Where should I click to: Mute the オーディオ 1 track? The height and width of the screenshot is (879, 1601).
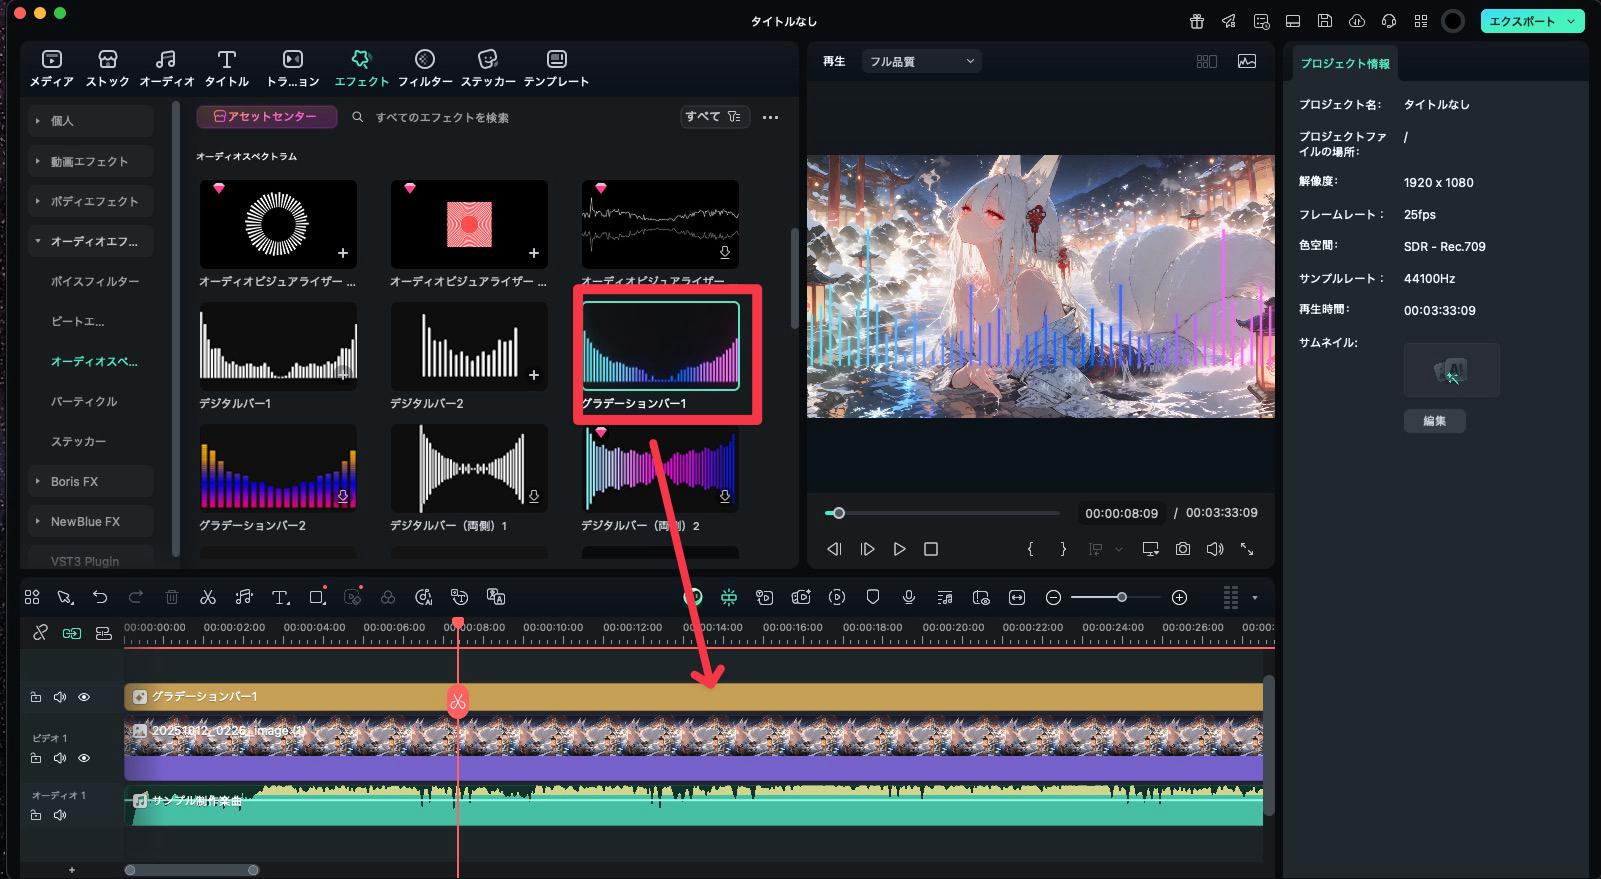[60, 815]
